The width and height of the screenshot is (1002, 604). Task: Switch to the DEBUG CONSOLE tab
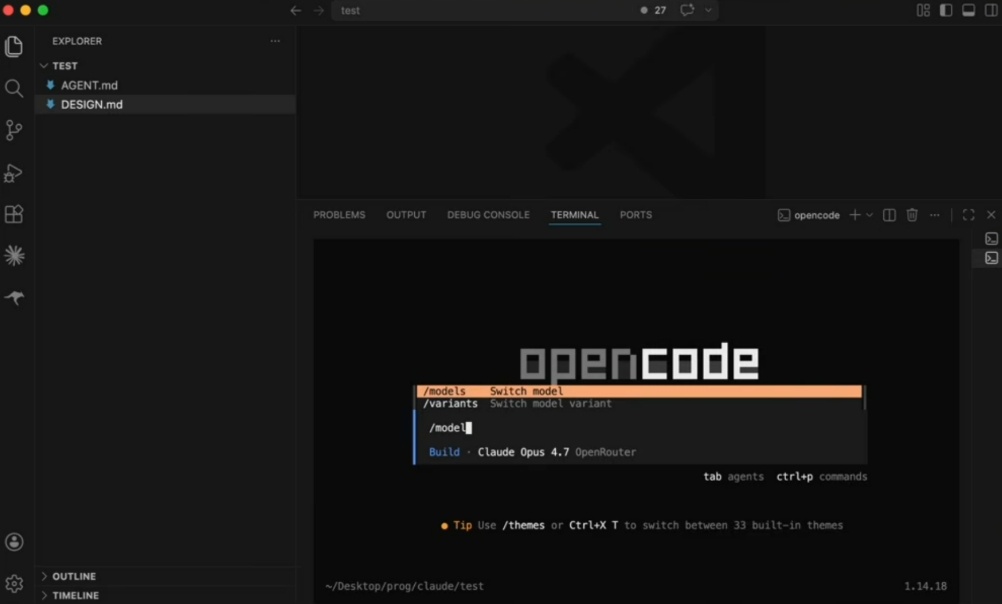(488, 215)
